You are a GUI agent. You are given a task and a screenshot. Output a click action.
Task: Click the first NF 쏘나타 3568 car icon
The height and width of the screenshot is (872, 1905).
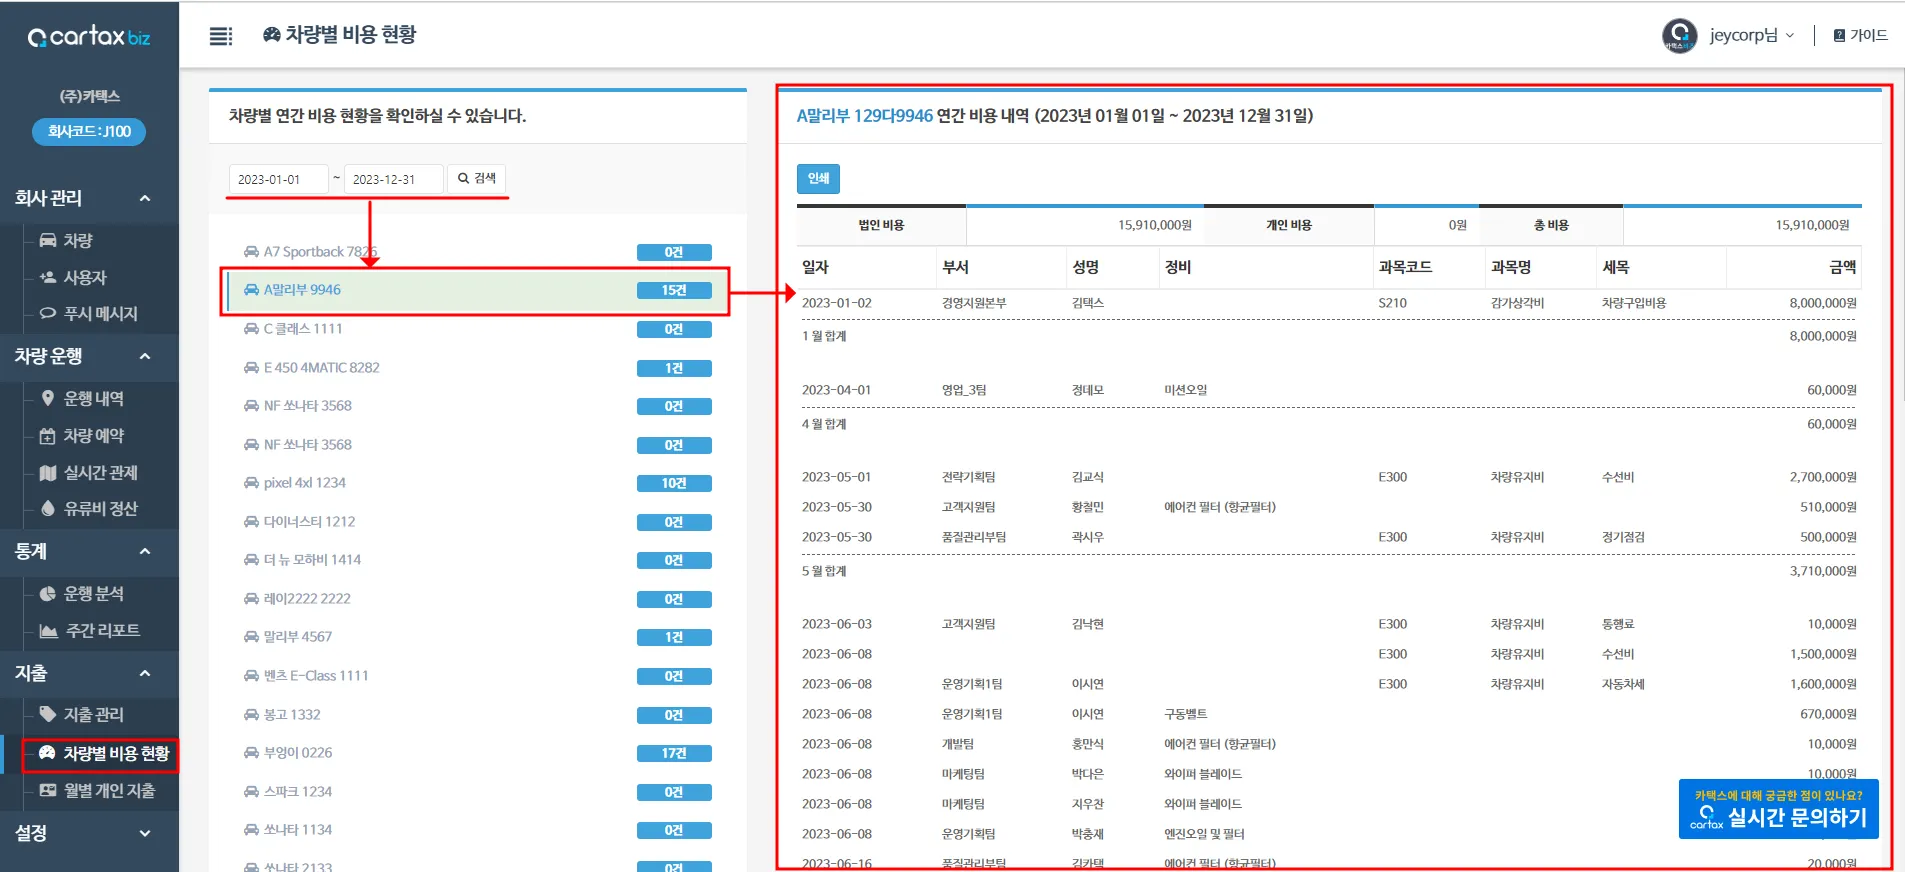(251, 406)
